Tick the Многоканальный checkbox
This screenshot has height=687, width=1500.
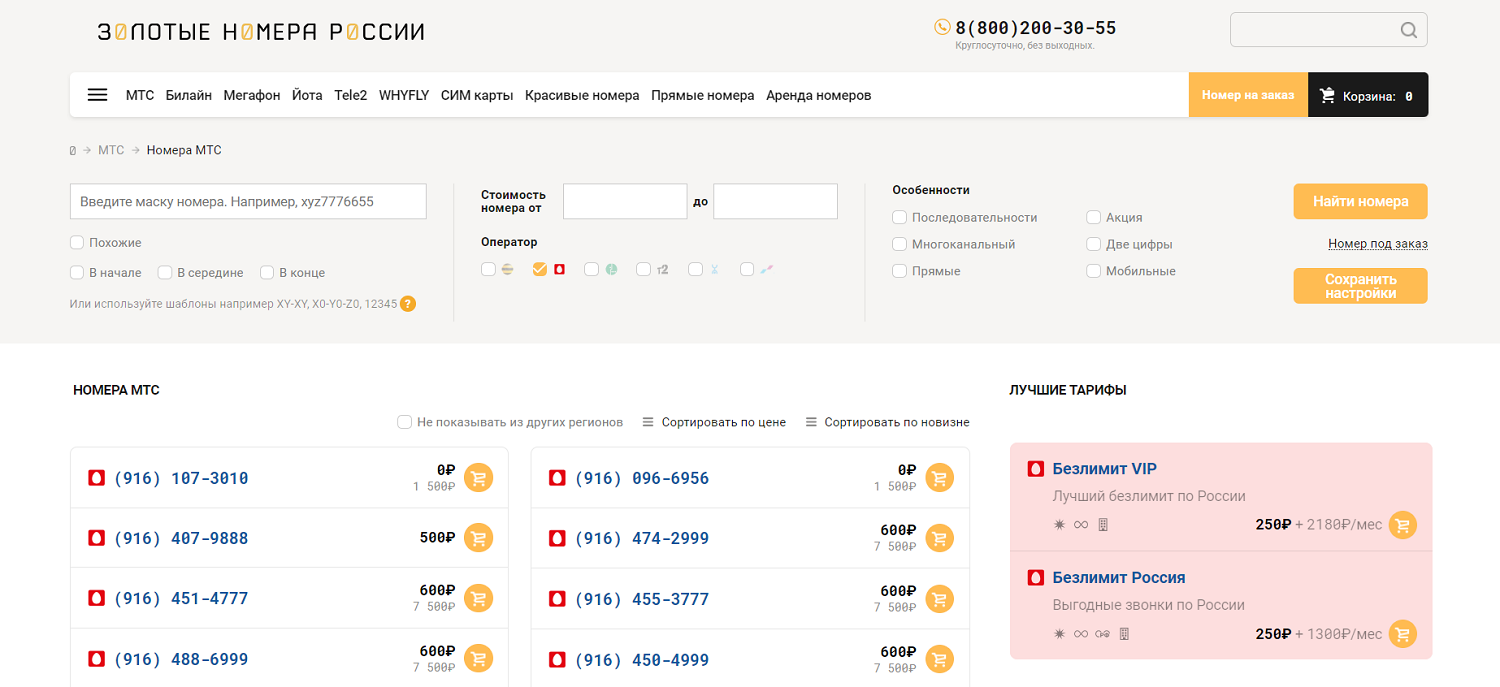900,244
